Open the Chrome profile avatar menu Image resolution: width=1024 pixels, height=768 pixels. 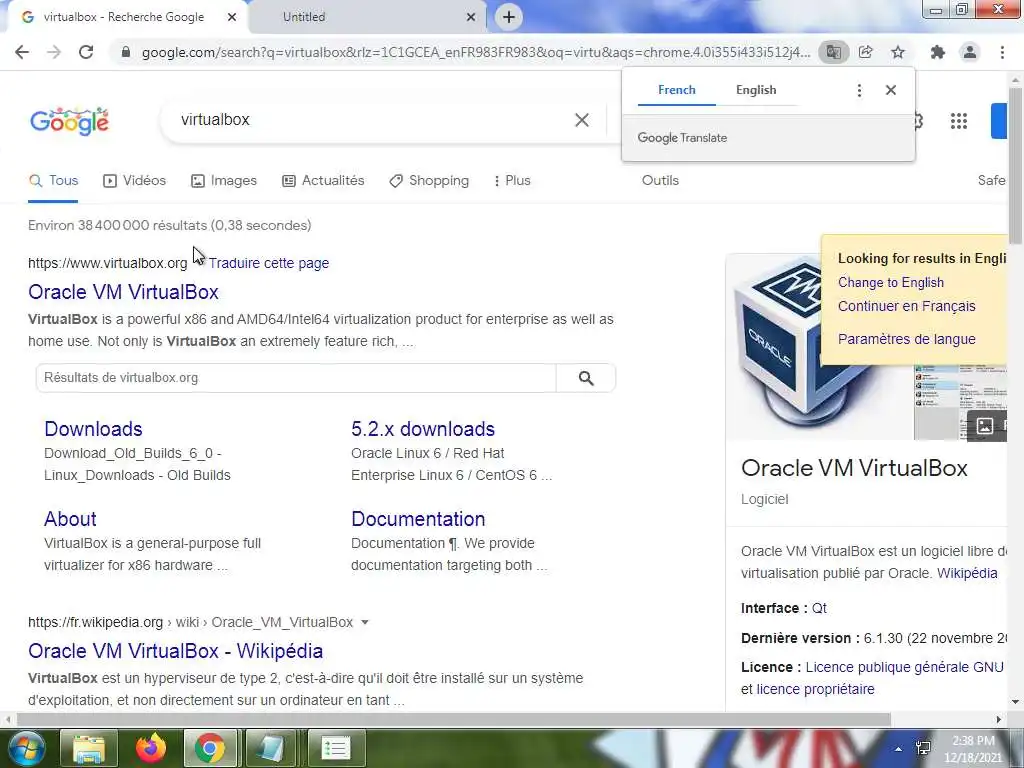click(970, 52)
